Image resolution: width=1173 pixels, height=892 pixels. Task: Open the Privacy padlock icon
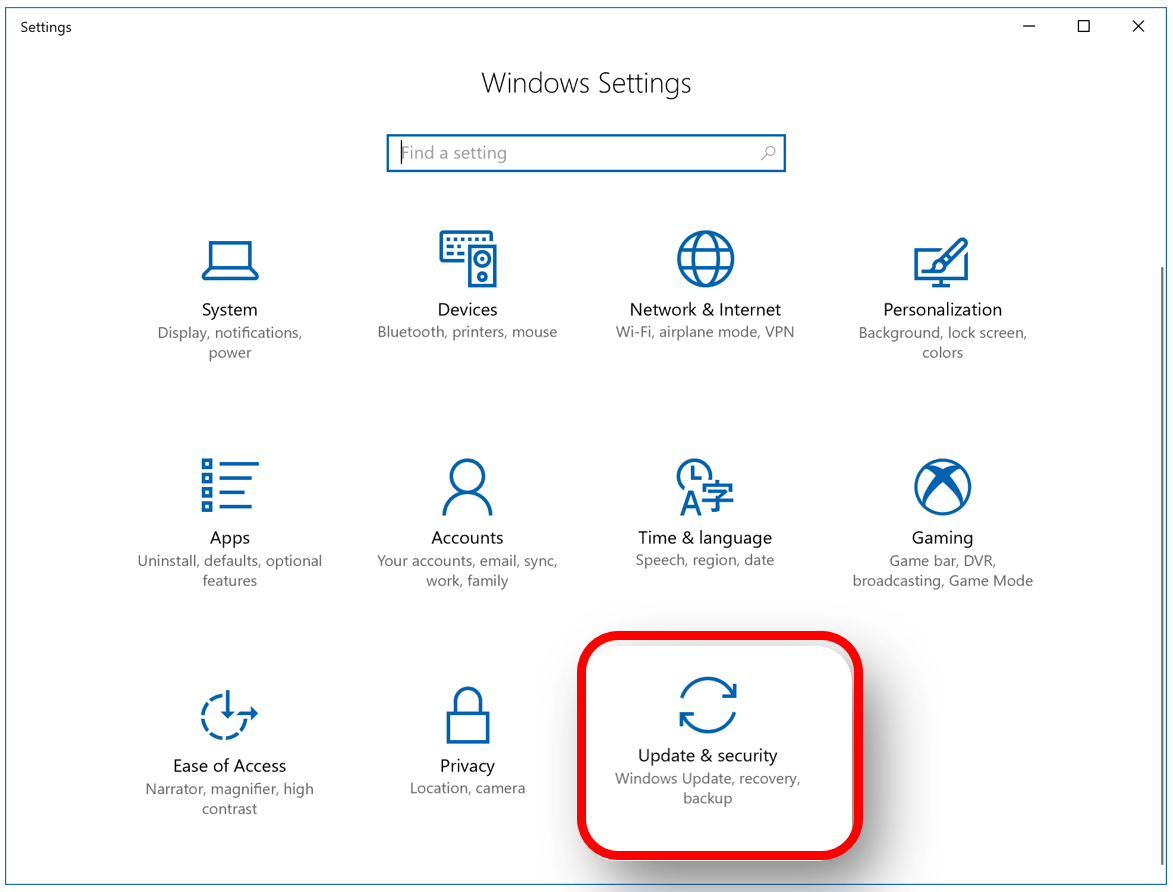point(467,714)
